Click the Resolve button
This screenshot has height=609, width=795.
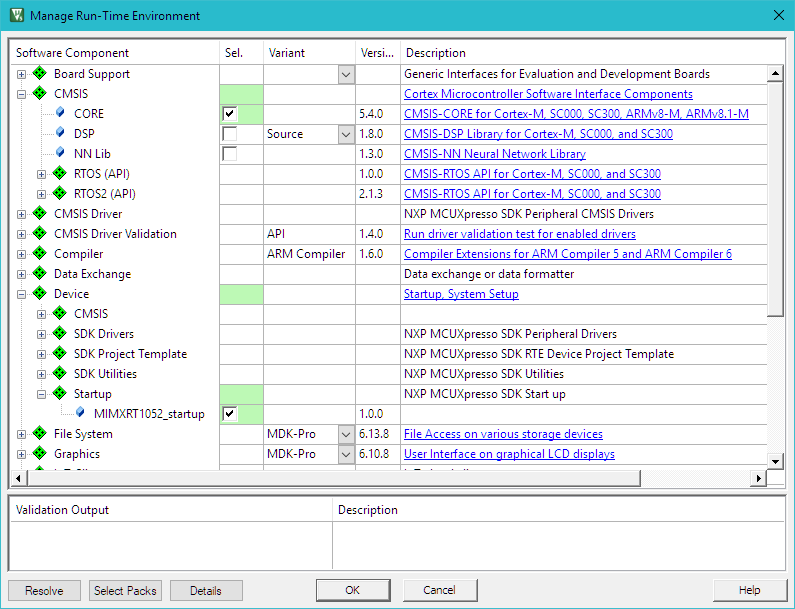pyautogui.click(x=45, y=591)
